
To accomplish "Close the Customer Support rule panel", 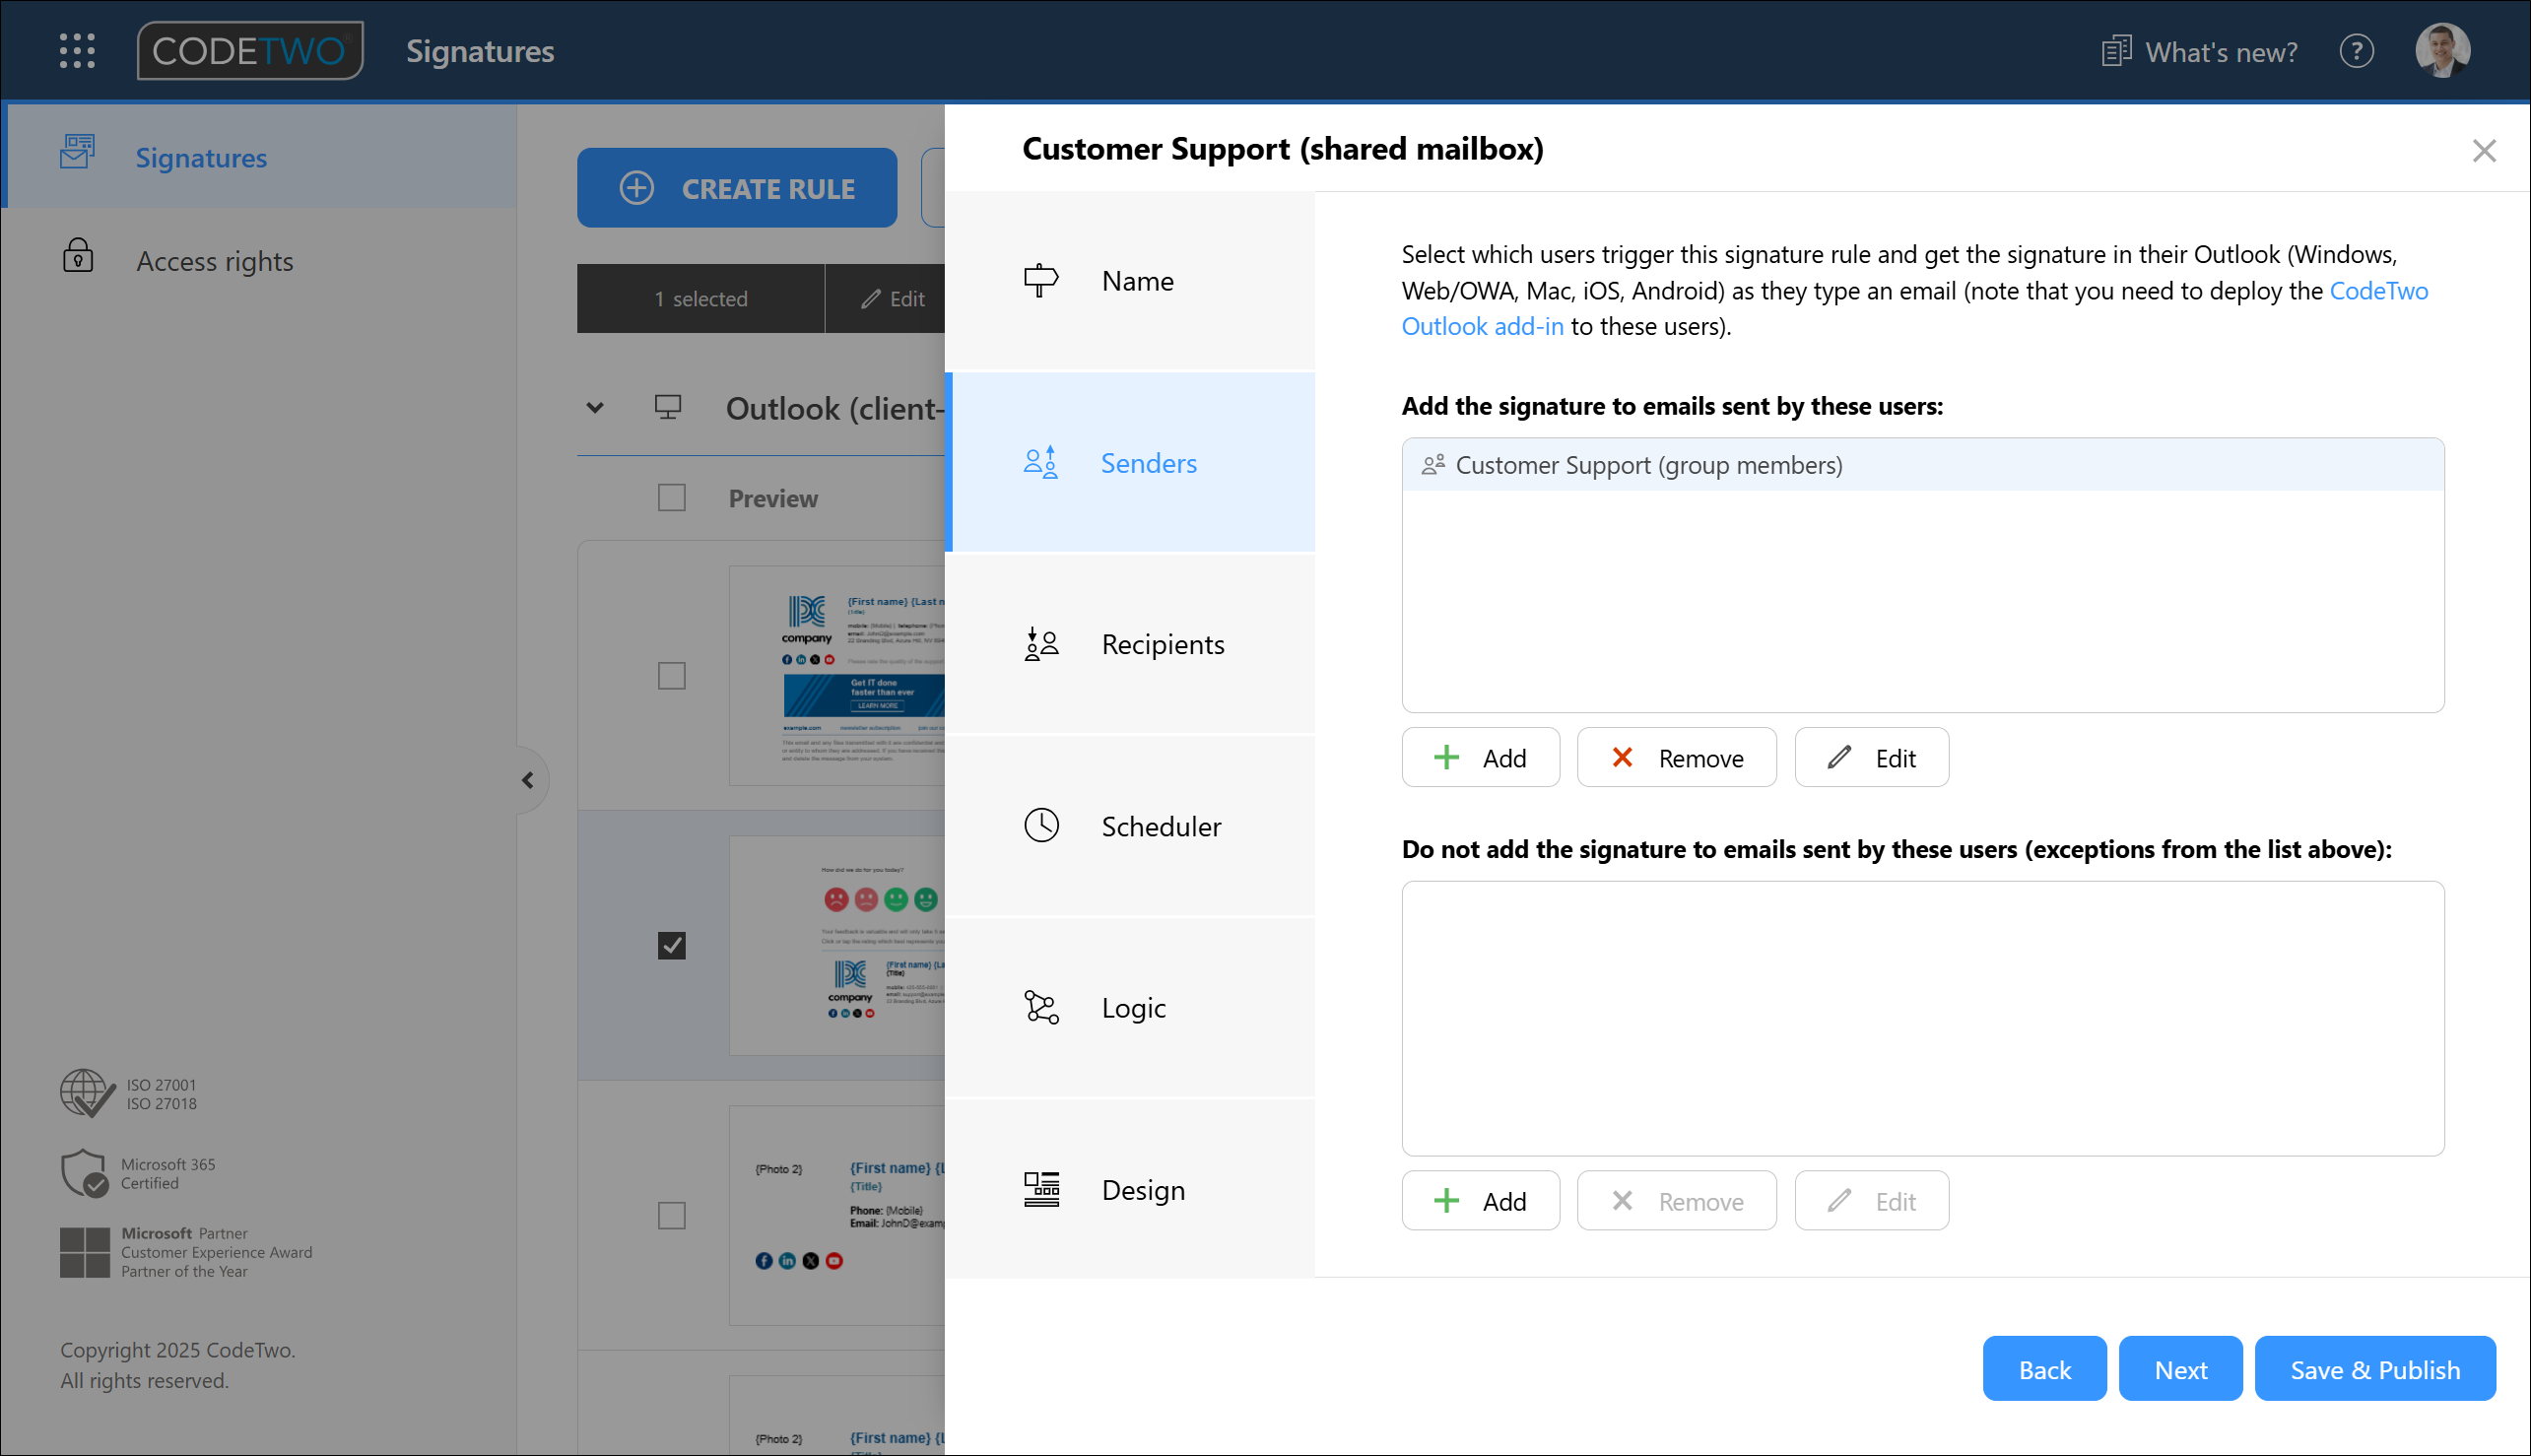I will click(x=2484, y=151).
